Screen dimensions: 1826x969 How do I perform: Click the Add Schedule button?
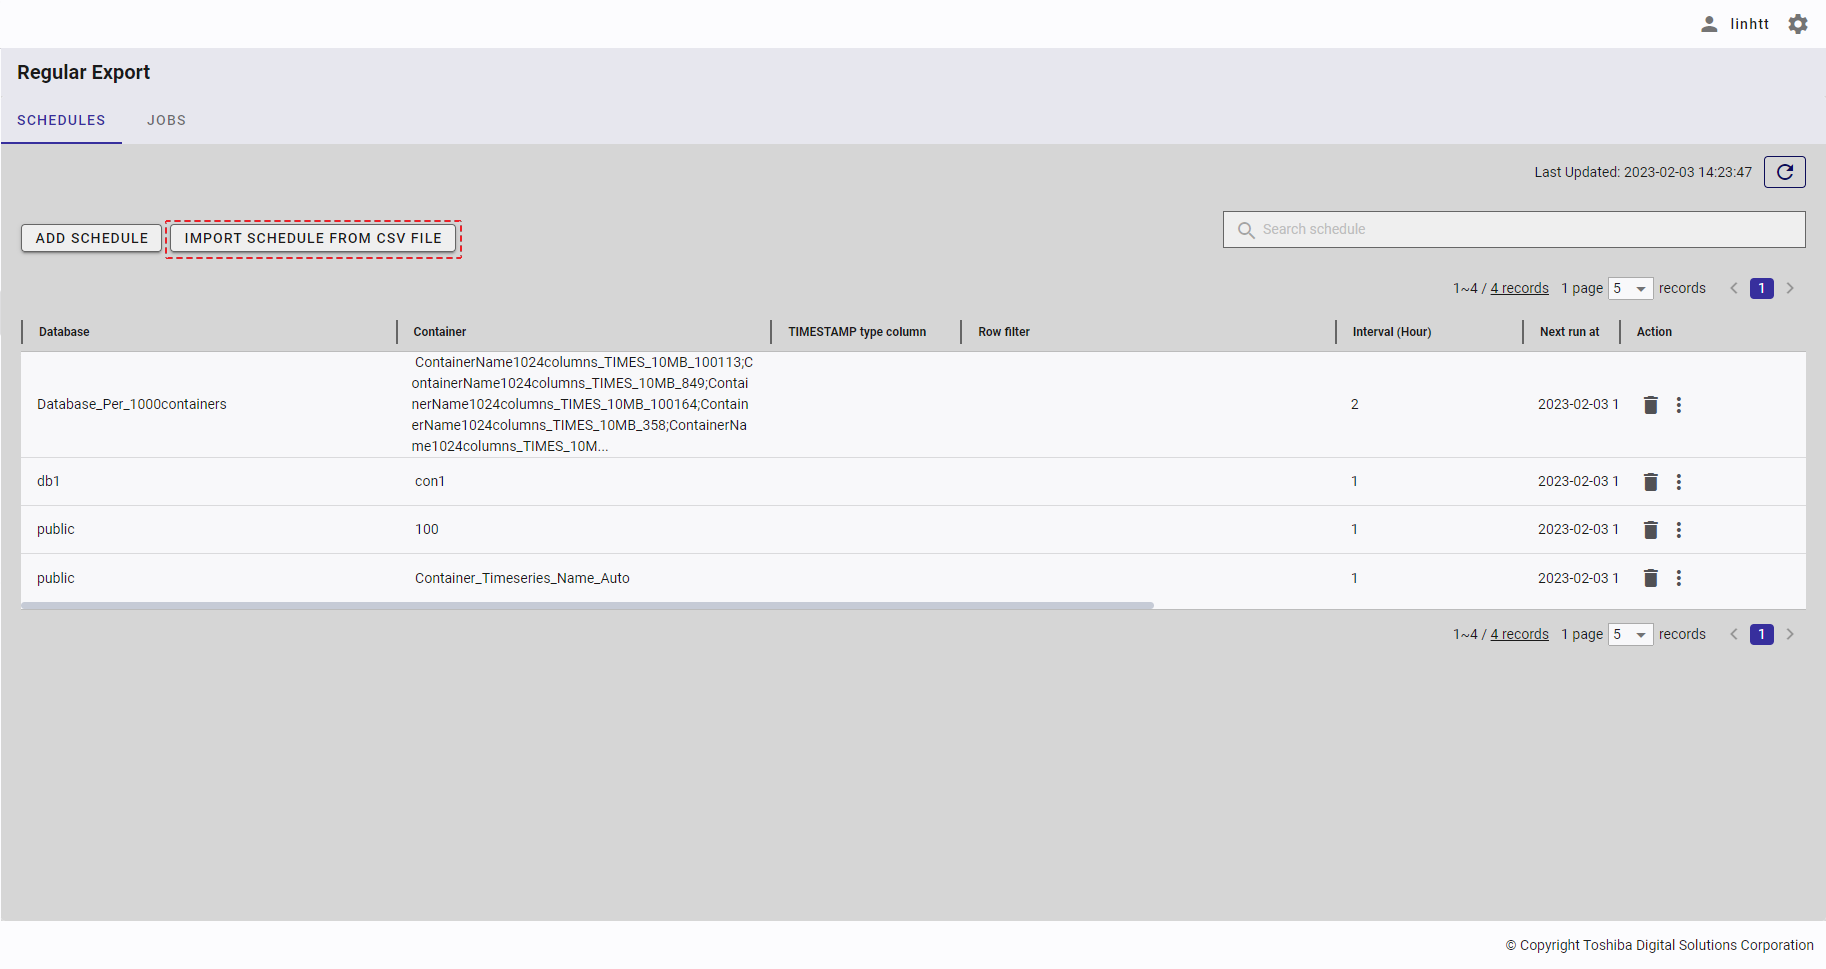click(92, 238)
